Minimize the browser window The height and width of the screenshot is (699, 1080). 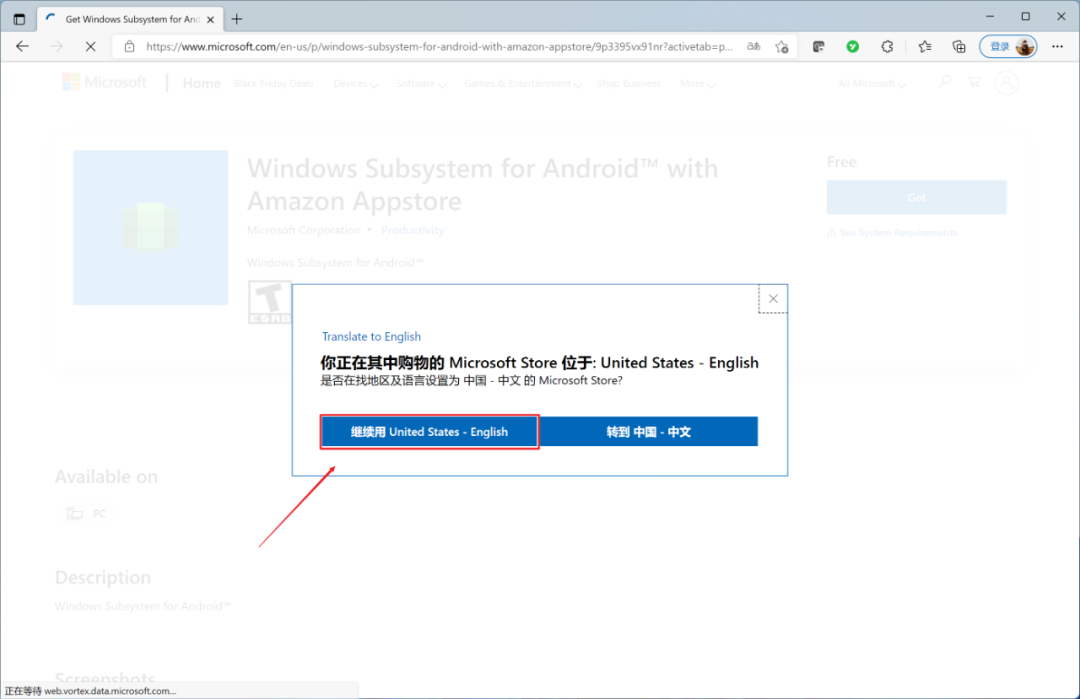click(990, 17)
